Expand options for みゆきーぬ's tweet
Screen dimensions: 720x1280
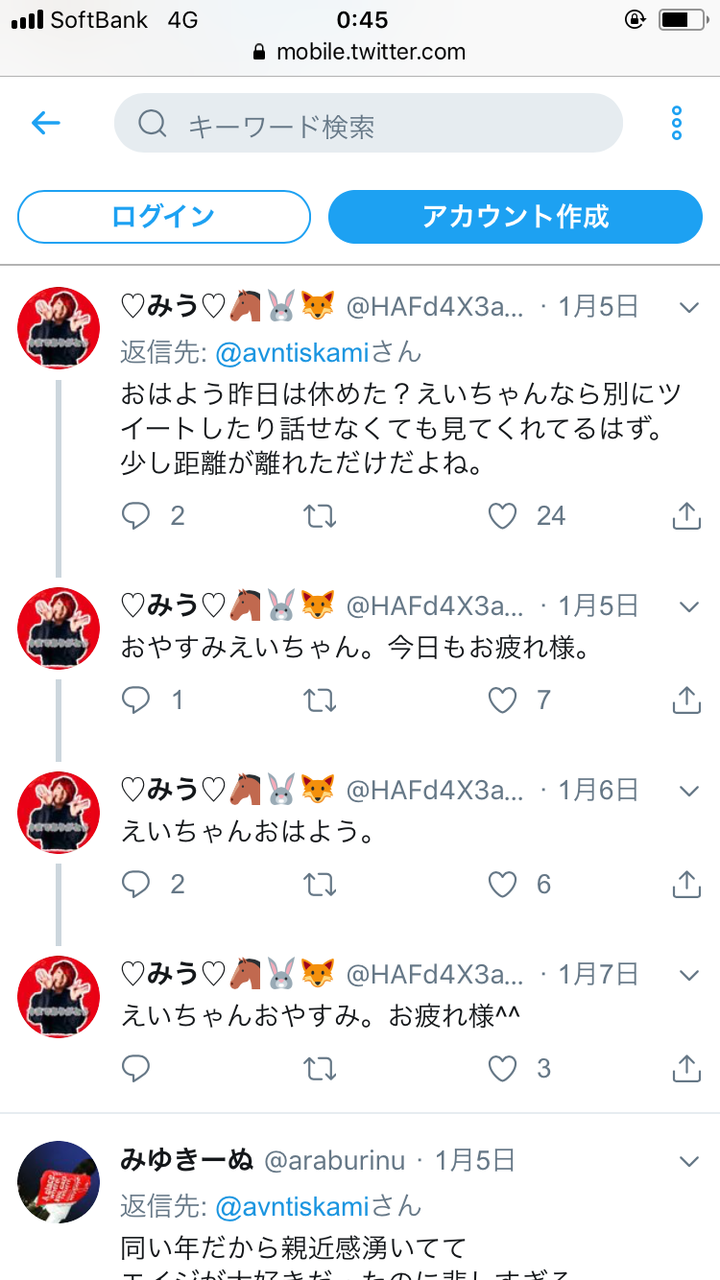point(688,1160)
